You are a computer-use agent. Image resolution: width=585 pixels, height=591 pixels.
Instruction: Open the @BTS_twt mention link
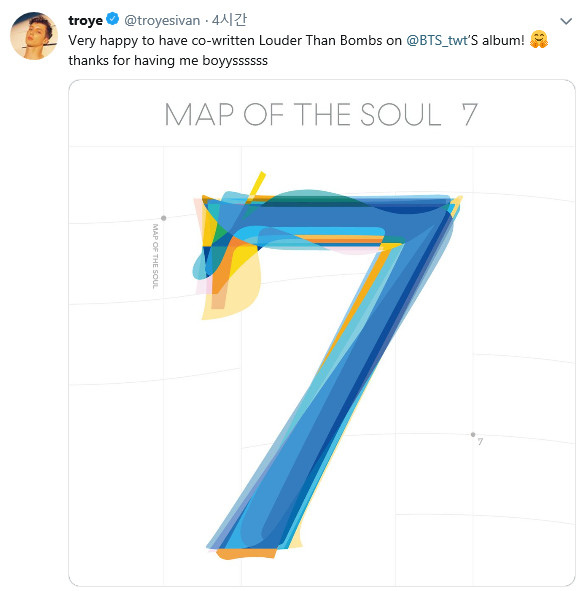click(436, 40)
